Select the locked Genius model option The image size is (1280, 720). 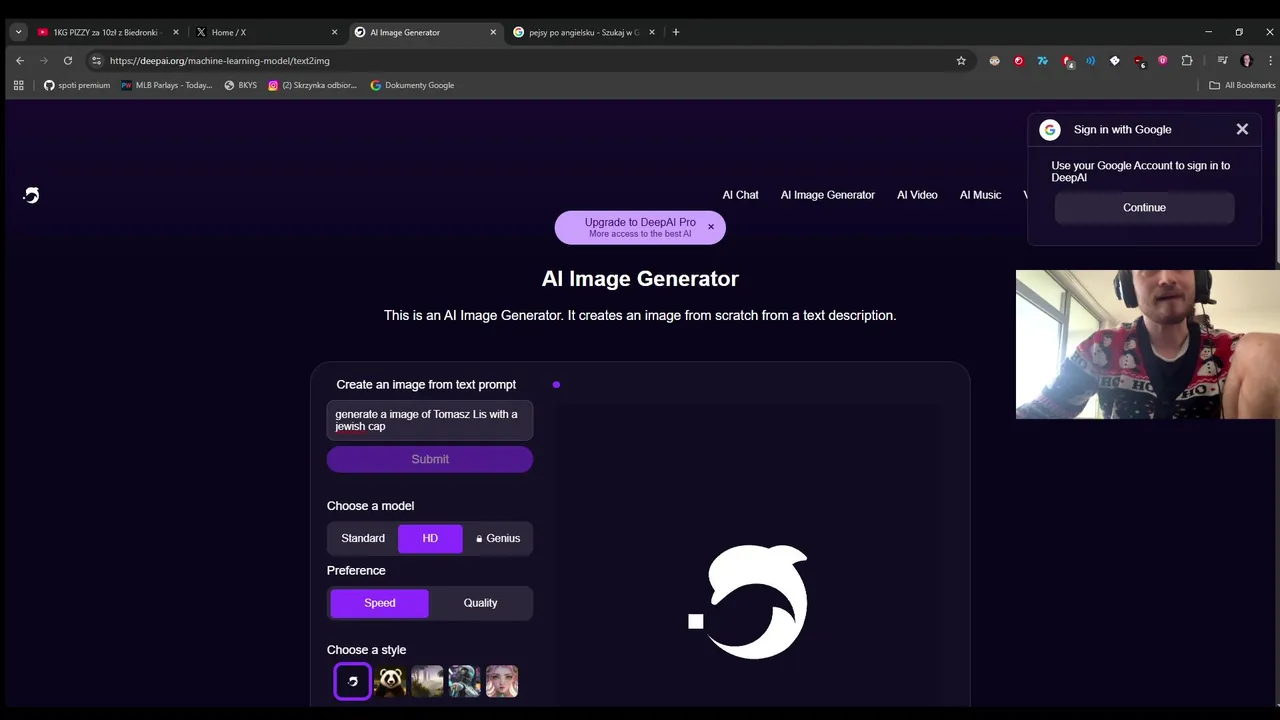(497, 538)
